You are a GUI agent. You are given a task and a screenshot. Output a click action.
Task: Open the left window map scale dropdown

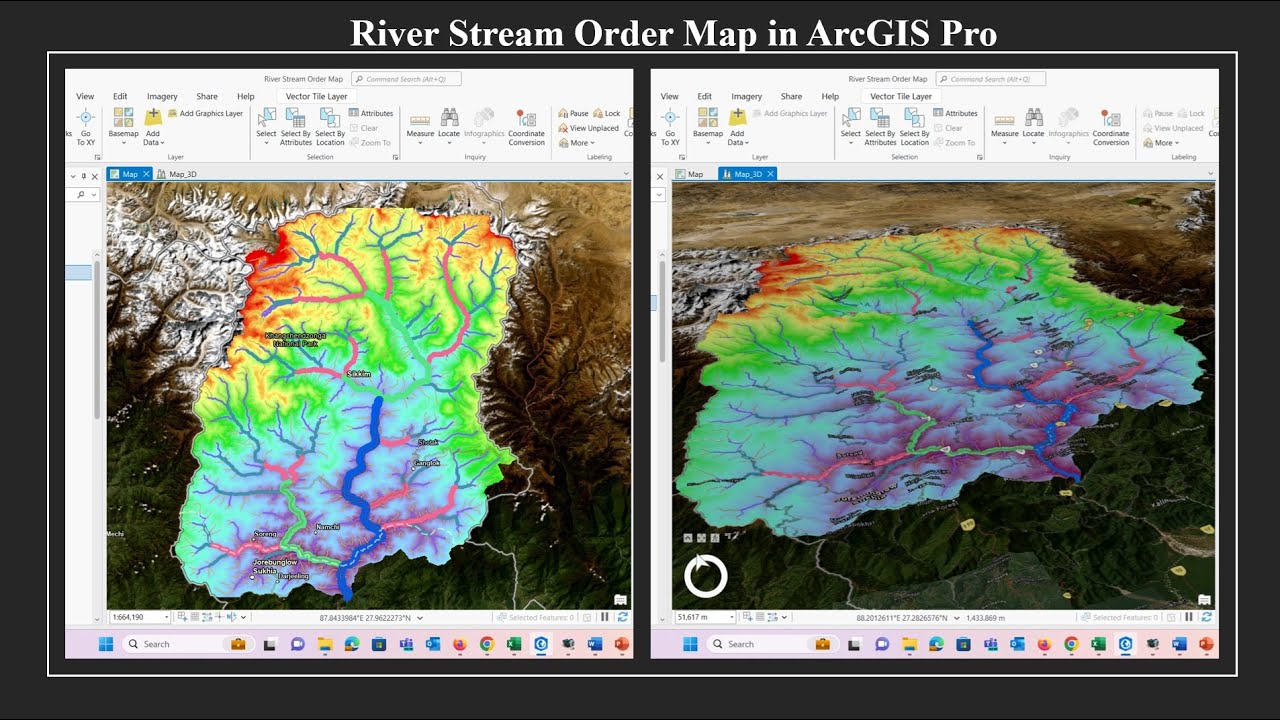[165, 617]
